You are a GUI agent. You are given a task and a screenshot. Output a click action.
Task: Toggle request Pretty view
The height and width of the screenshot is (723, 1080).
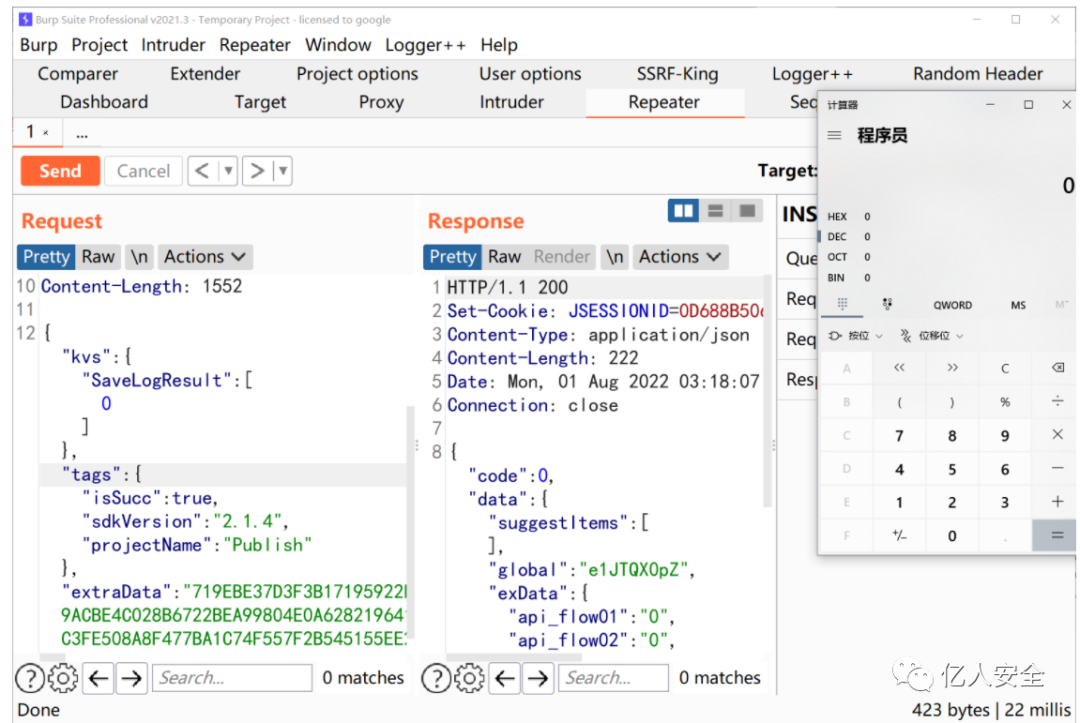point(46,257)
